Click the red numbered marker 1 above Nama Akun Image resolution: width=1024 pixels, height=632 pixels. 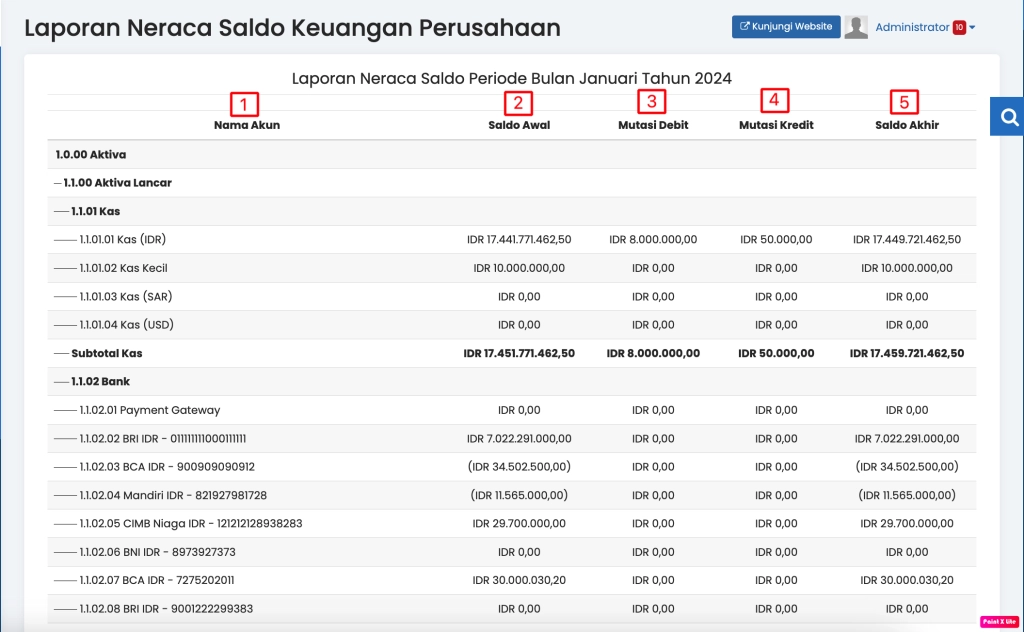[246, 103]
